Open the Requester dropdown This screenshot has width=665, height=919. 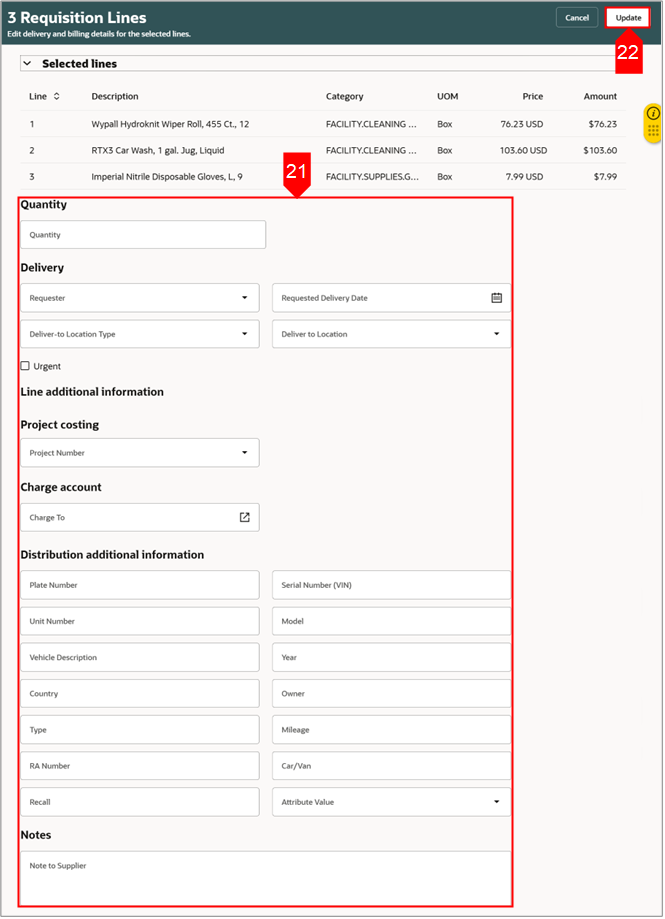click(244, 298)
